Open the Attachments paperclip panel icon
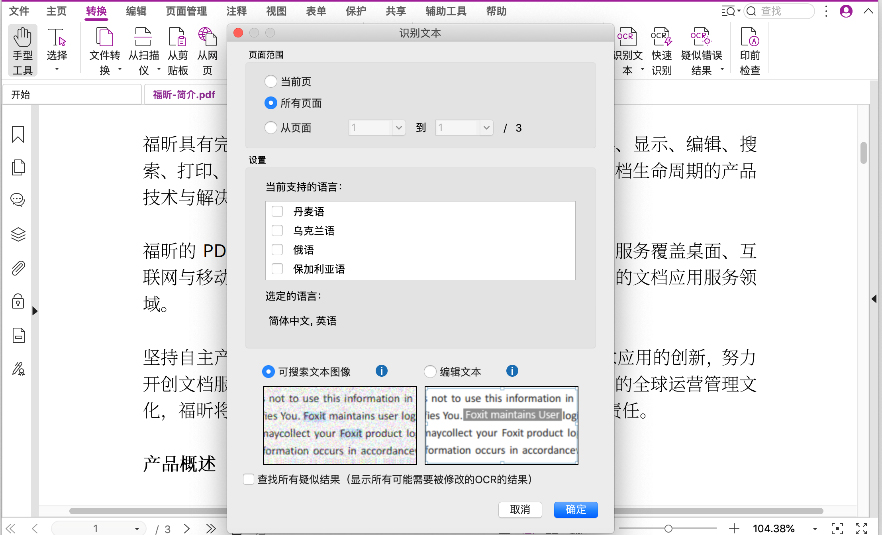The width and height of the screenshot is (882, 535). tap(18, 268)
